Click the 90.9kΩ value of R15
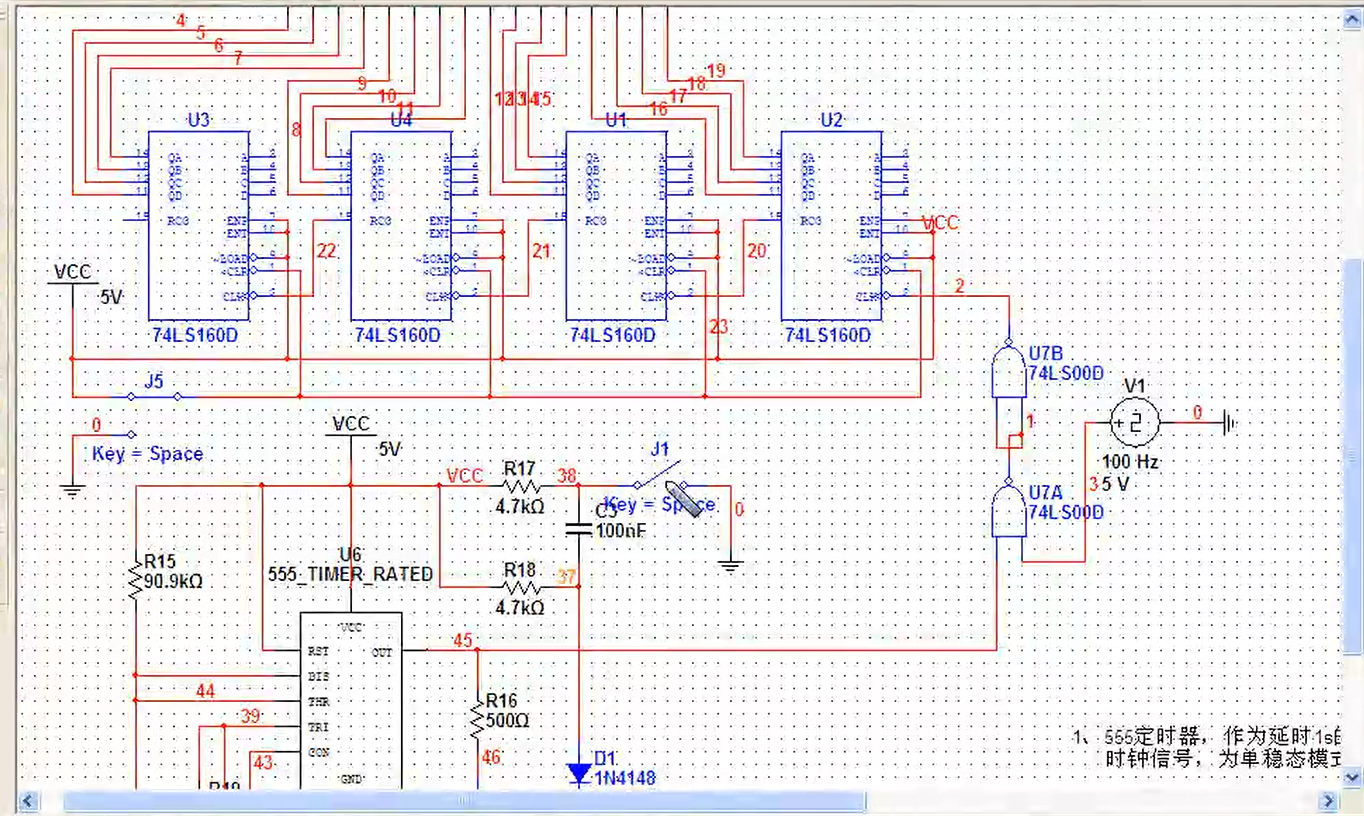 tap(174, 581)
